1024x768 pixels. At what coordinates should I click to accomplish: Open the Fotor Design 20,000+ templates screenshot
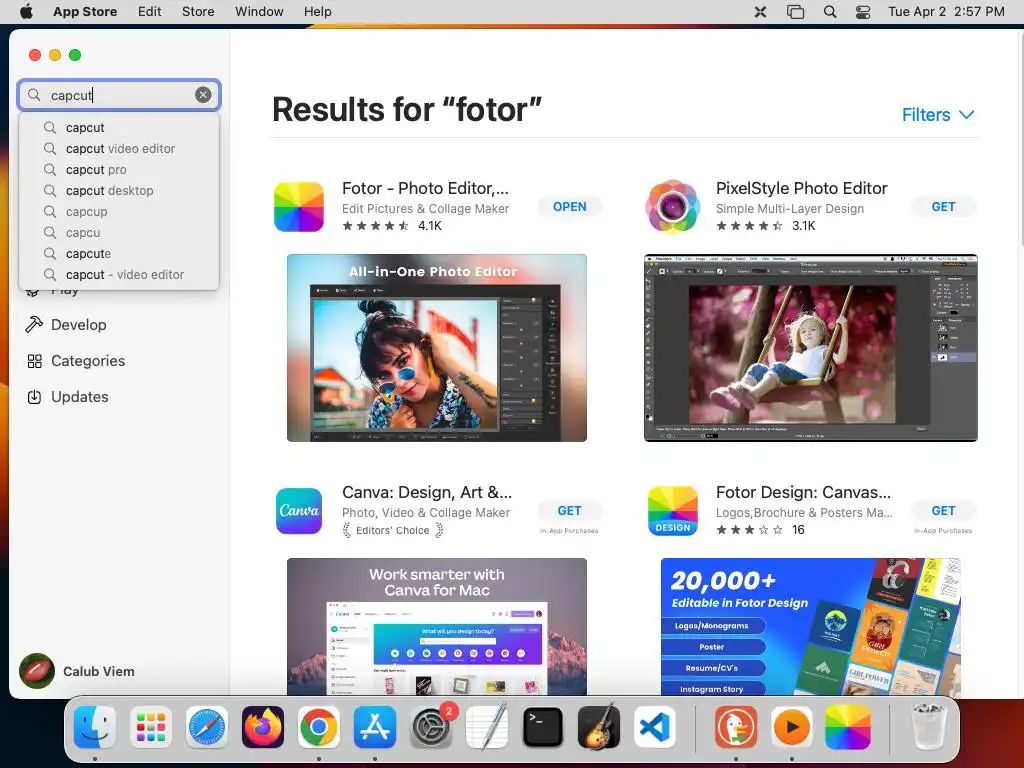[x=810, y=626]
